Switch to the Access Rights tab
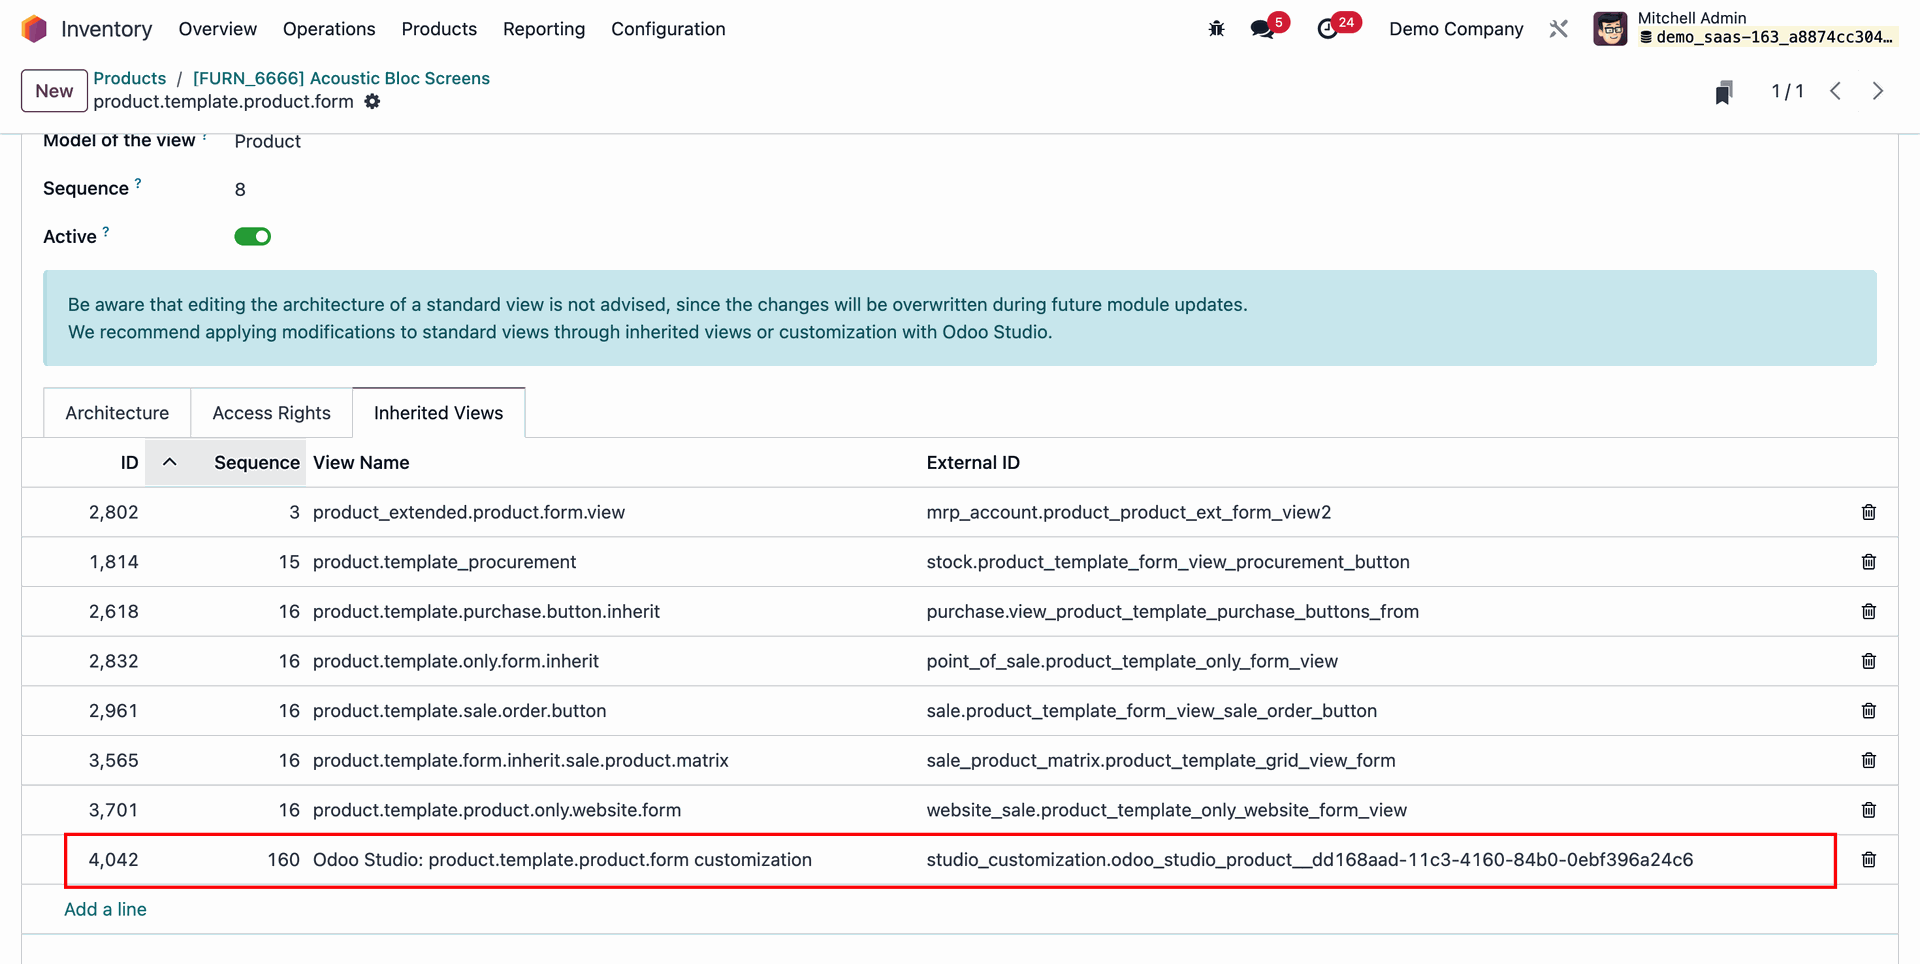The image size is (1920, 964). click(271, 413)
